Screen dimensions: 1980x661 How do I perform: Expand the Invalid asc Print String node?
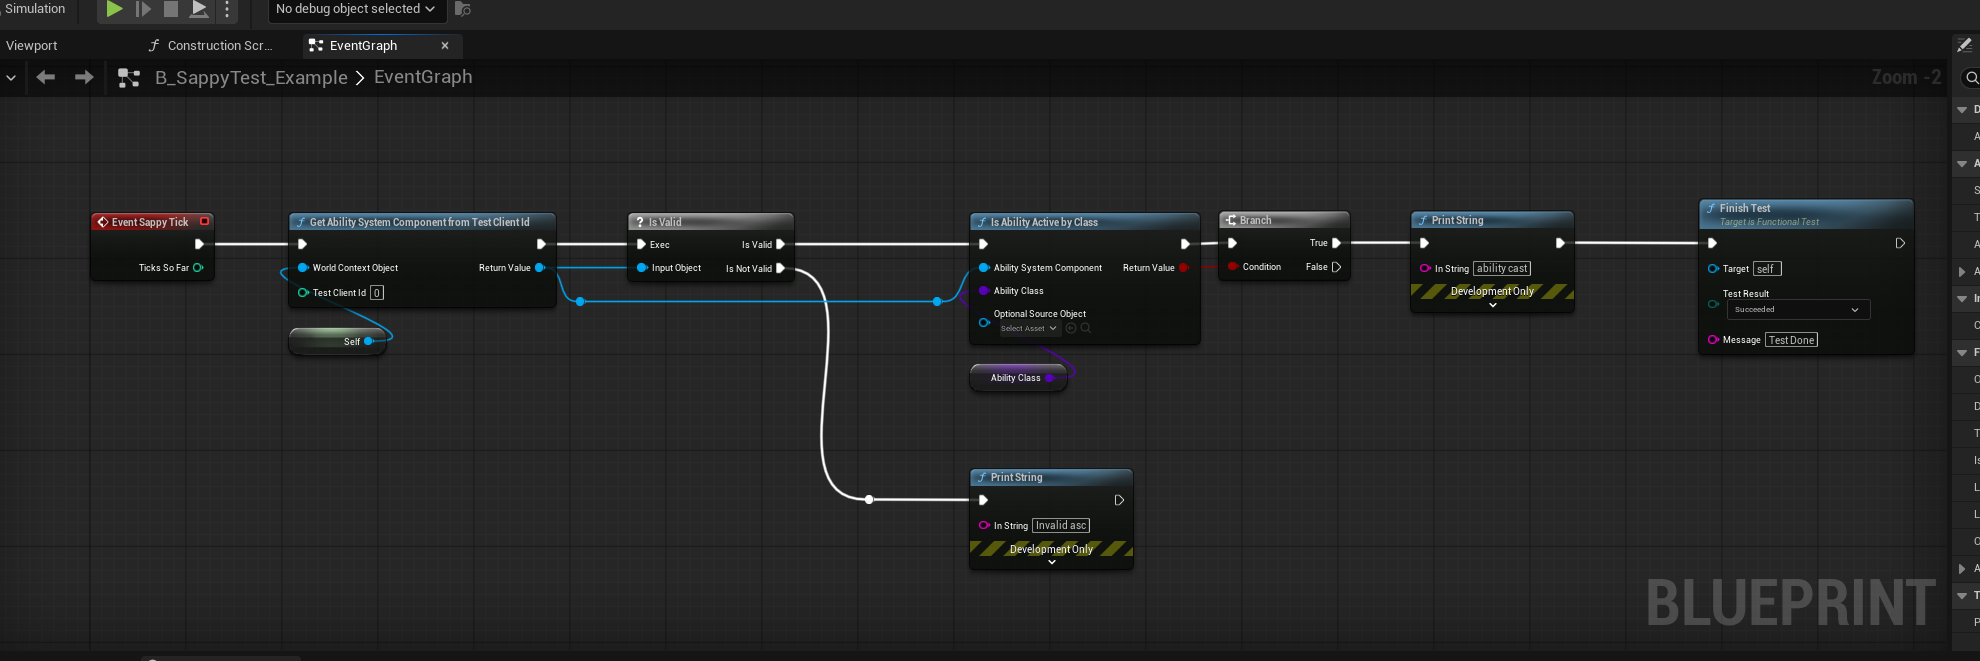[1051, 562]
